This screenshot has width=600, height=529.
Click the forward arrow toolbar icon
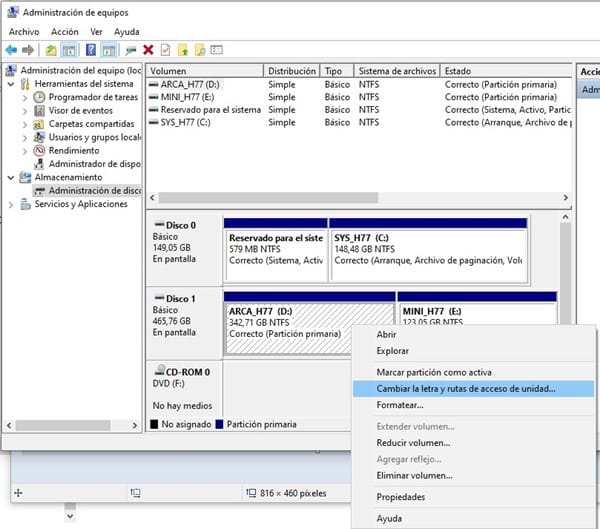(x=28, y=50)
